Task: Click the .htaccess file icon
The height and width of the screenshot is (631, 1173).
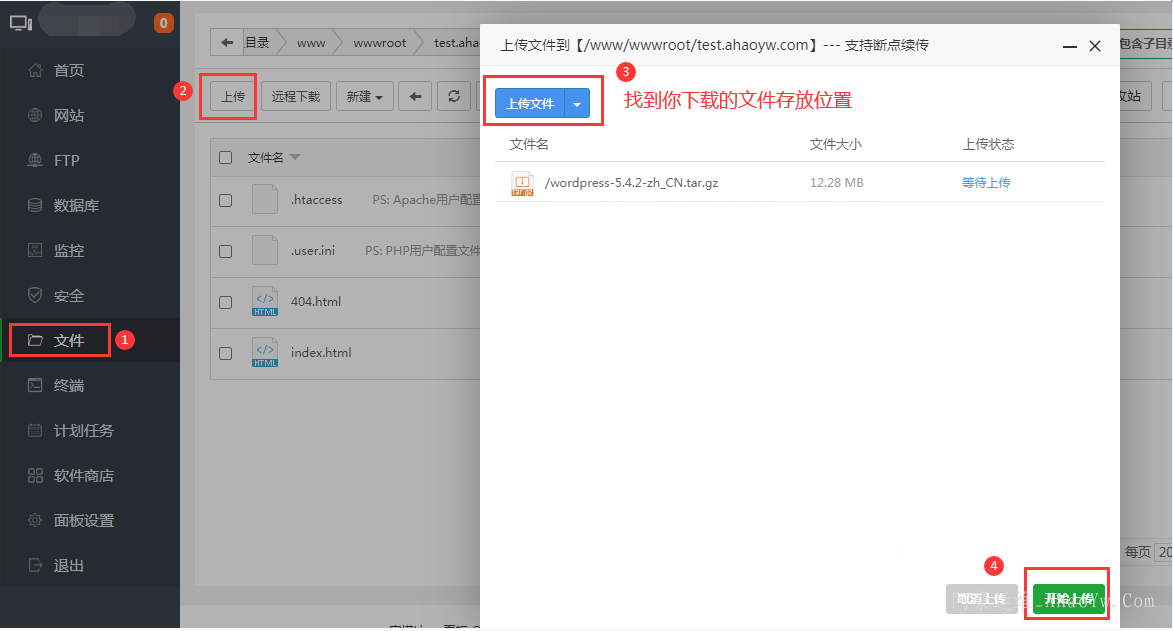Action: tap(265, 200)
